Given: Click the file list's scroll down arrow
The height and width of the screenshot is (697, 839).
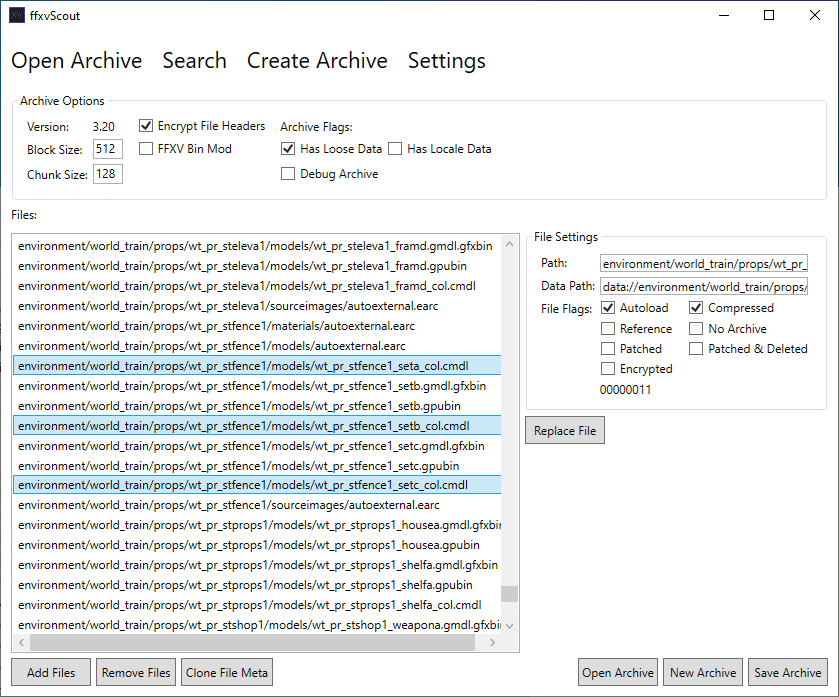Looking at the screenshot, I should [x=510, y=625].
